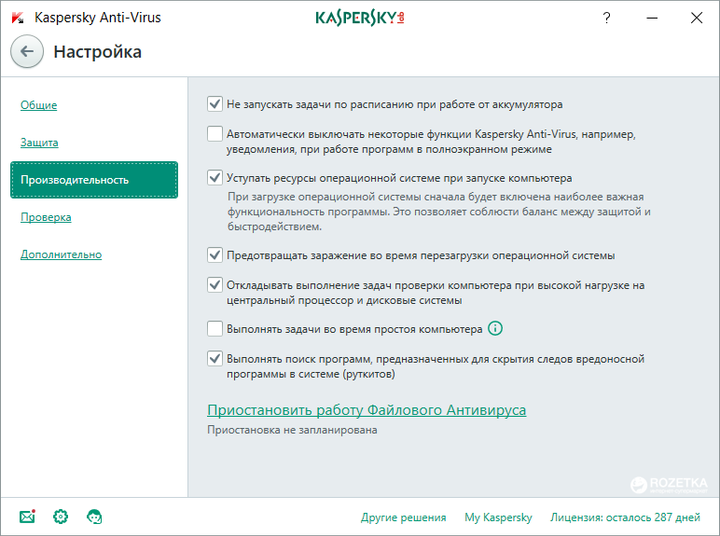Minimize the Kaspersky Anti-Virus window
Image resolution: width=720 pixels, height=536 pixels.
coord(652,18)
